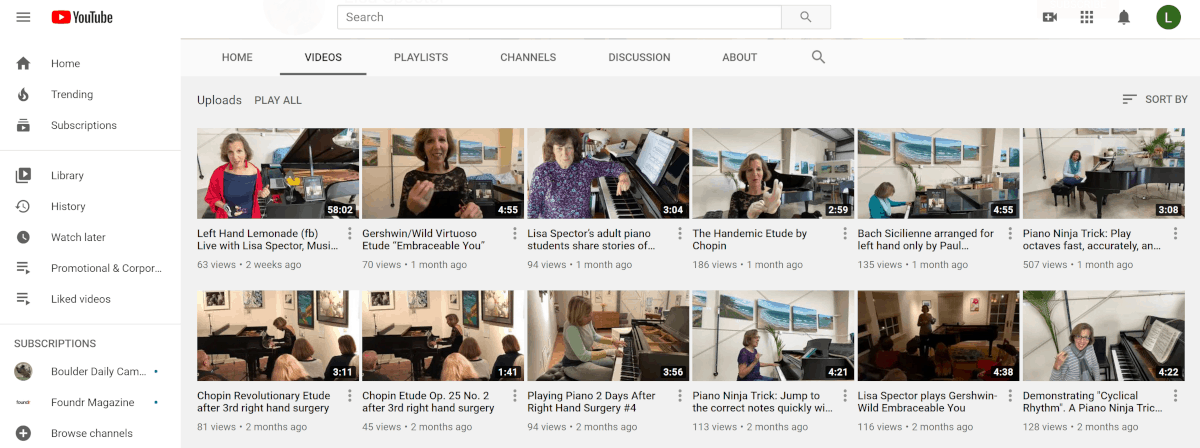Open Chopin Etude Op. 25 No. 2 title
The width and height of the screenshot is (1200, 448).
click(428, 402)
